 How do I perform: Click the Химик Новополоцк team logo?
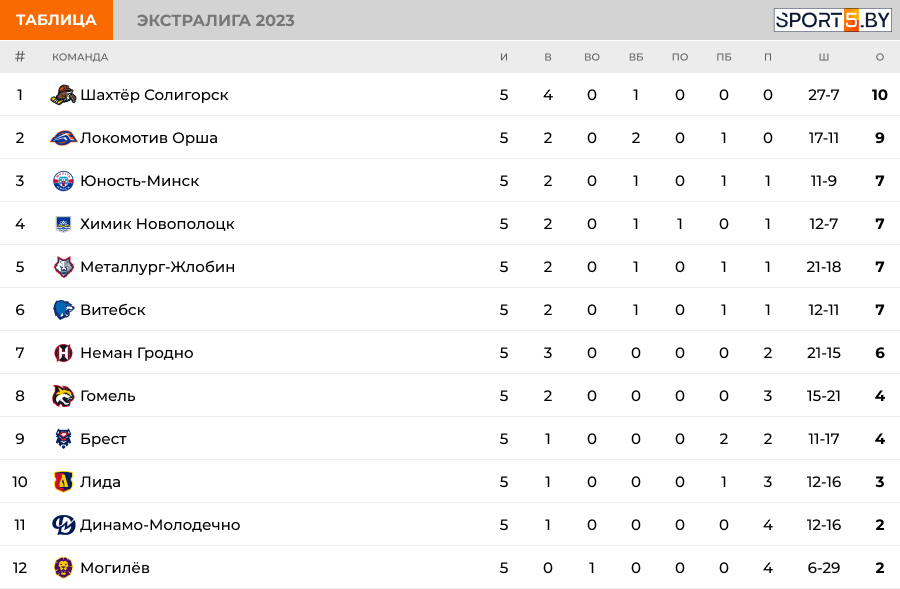tap(63, 224)
